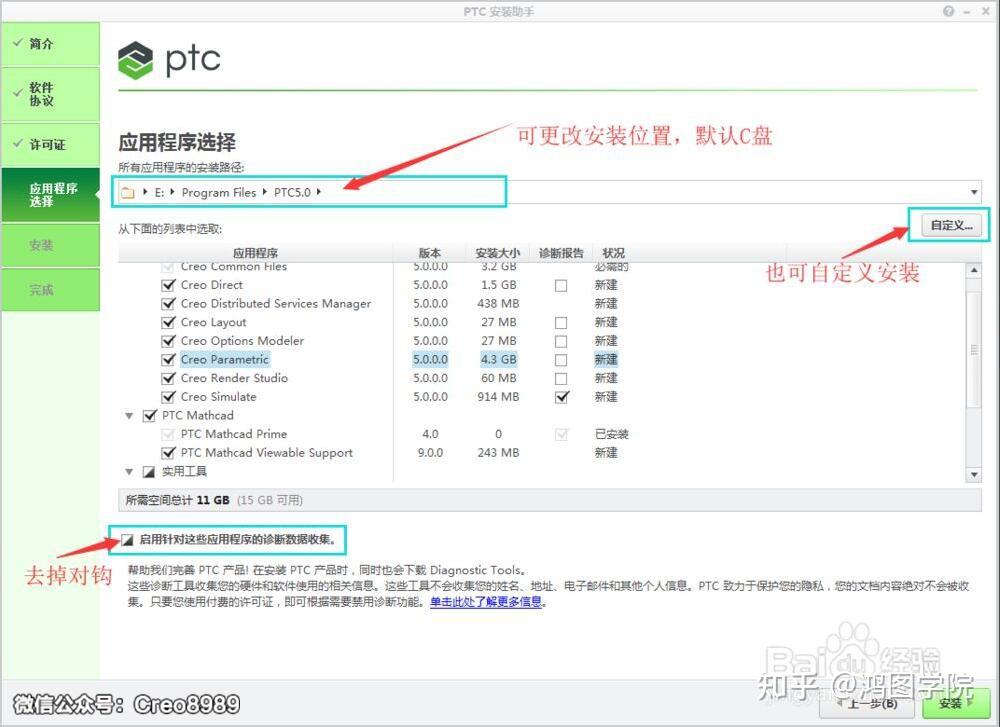Enable diagnostic report for Creo Direct
Viewport: 1000px width, 727px height.
[561, 285]
